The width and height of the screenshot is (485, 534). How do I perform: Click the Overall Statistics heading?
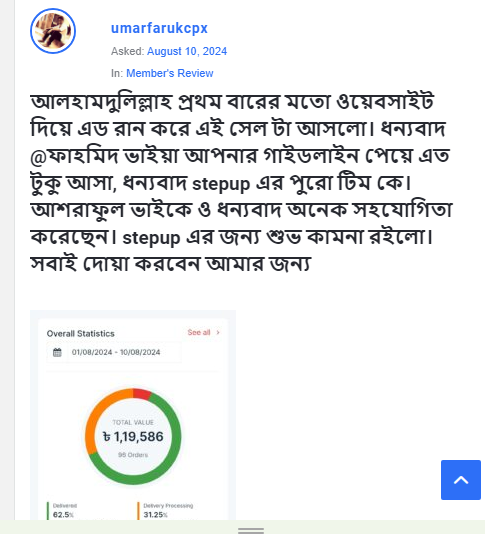80,333
